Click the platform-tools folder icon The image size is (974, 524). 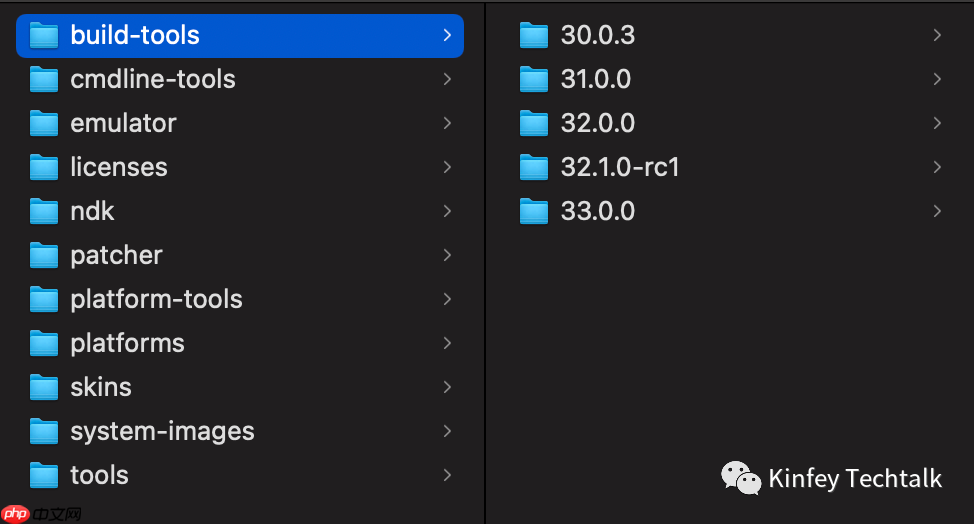tap(44, 300)
